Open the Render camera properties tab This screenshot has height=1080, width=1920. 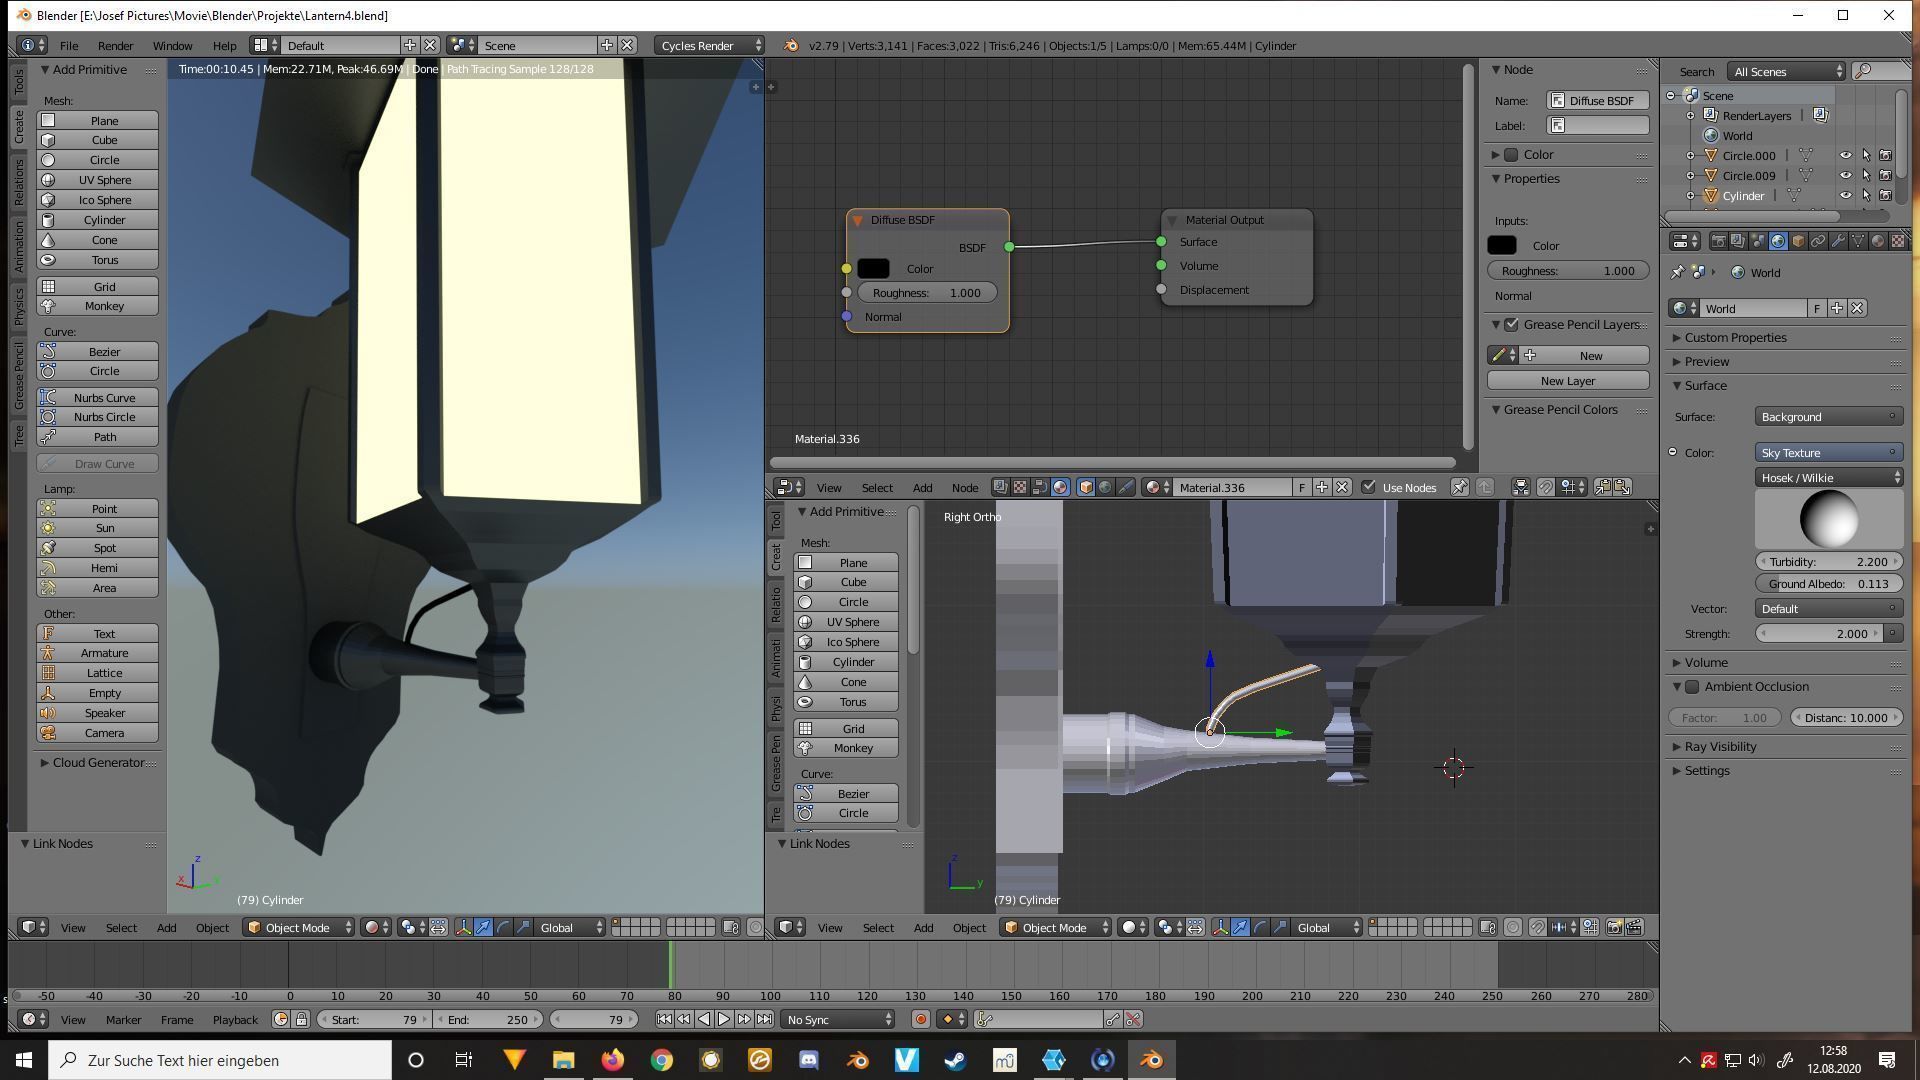click(x=1718, y=241)
